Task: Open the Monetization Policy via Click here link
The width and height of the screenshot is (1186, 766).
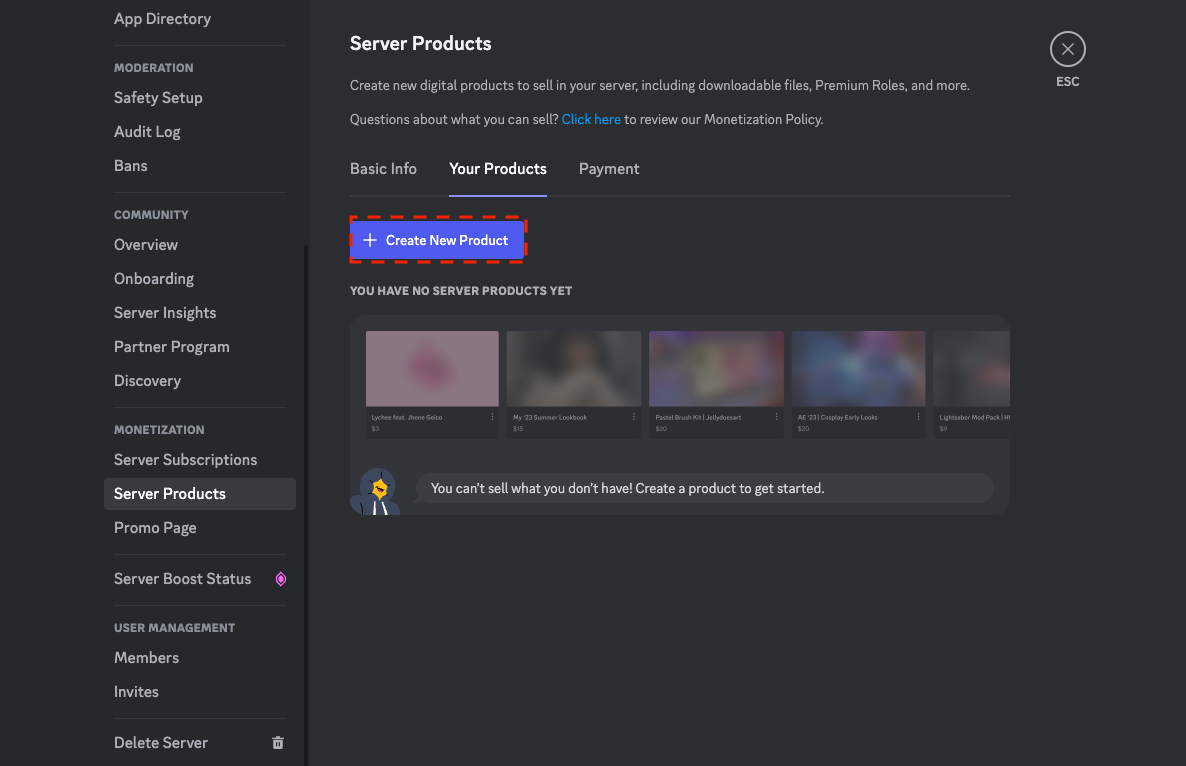Action: point(591,118)
